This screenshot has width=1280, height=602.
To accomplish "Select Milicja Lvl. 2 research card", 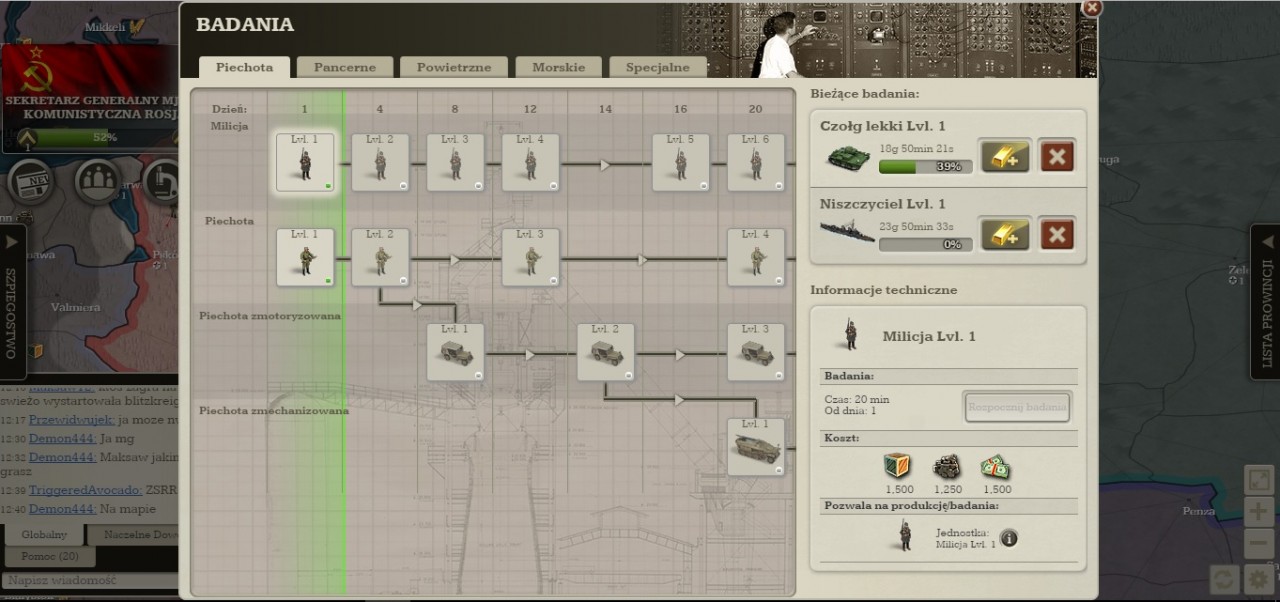I will (380, 162).
